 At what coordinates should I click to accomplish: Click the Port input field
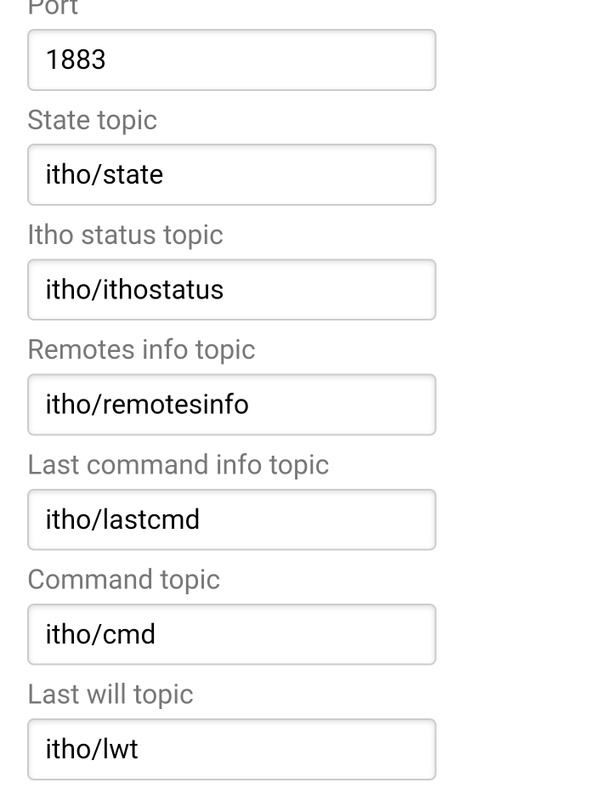pyautogui.click(x=231, y=60)
